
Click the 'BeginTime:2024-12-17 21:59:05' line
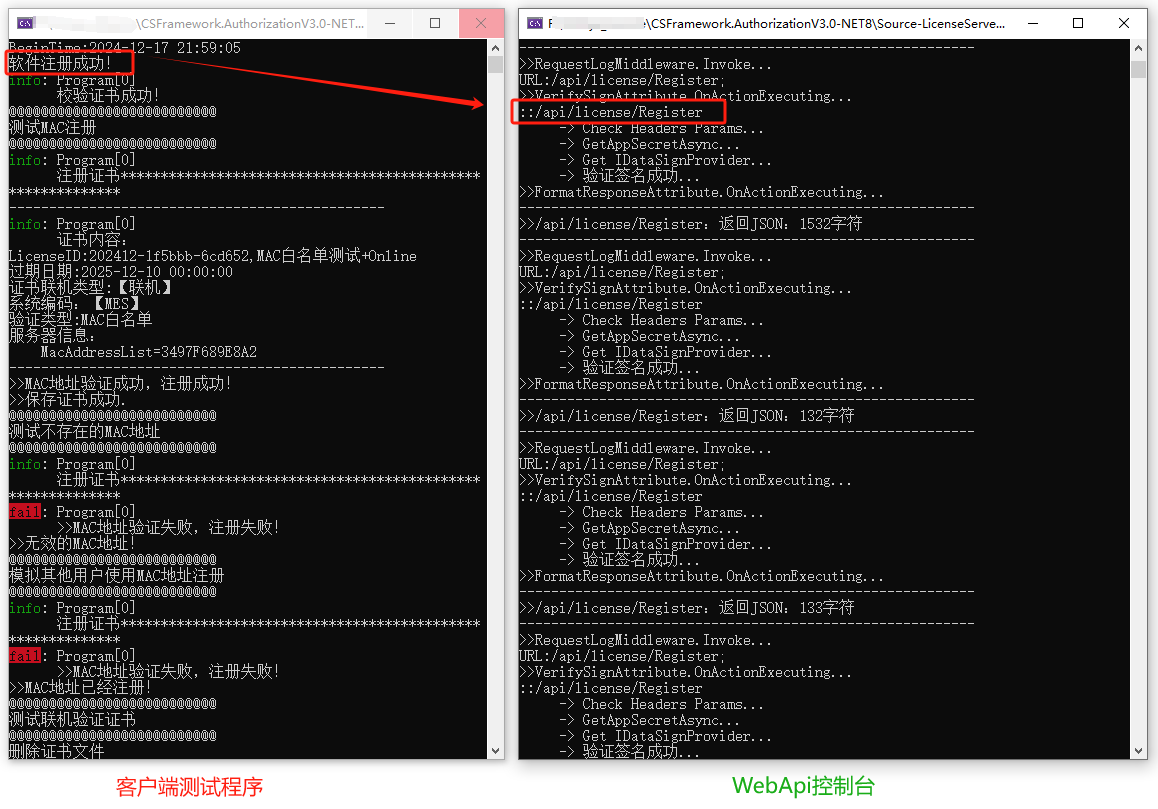point(125,48)
